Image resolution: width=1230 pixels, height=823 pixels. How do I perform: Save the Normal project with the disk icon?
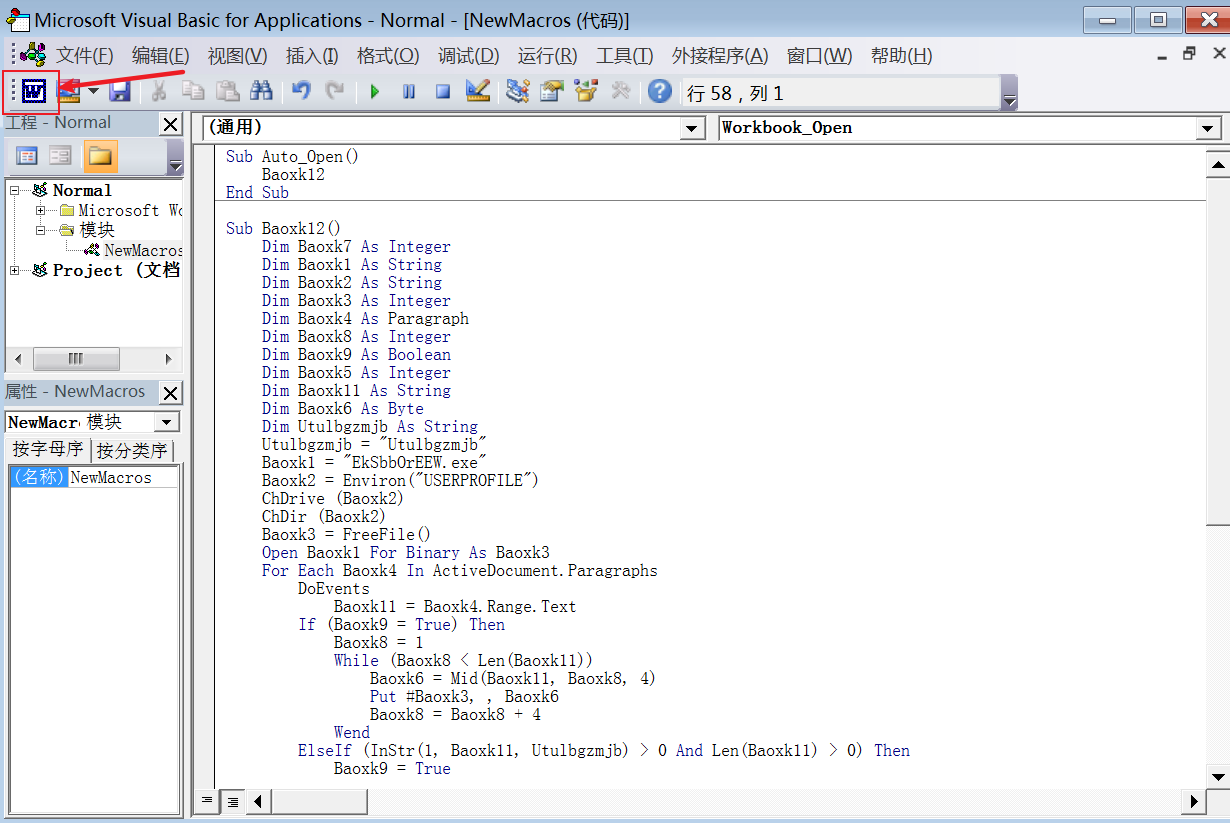(x=120, y=92)
